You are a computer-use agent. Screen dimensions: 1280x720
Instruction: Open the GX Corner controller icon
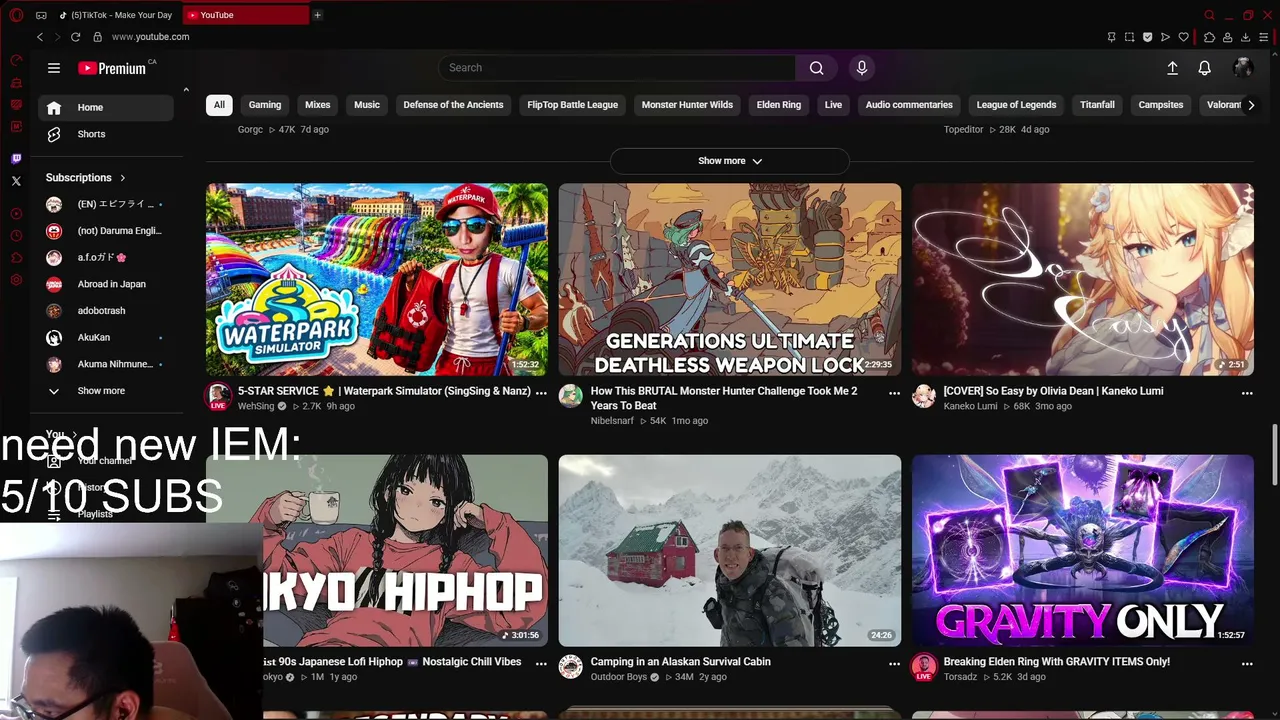(41, 15)
